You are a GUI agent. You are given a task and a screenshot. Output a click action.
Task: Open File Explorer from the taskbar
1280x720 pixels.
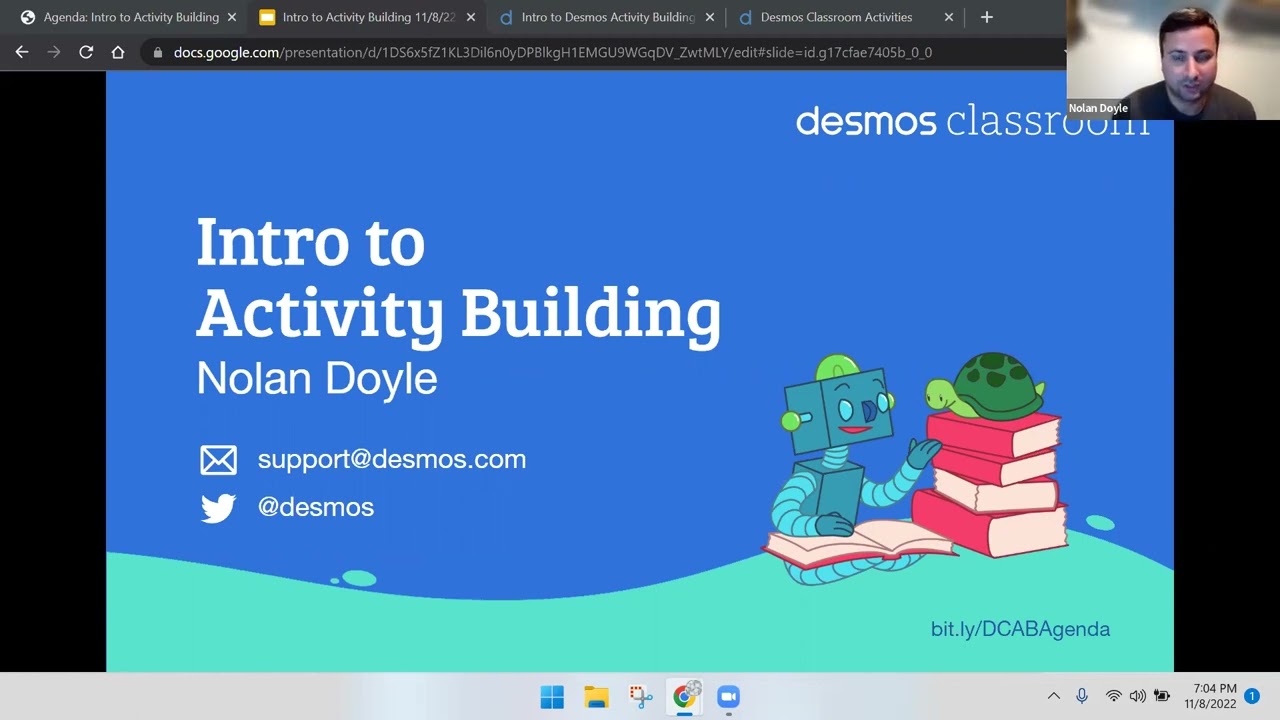coord(596,697)
